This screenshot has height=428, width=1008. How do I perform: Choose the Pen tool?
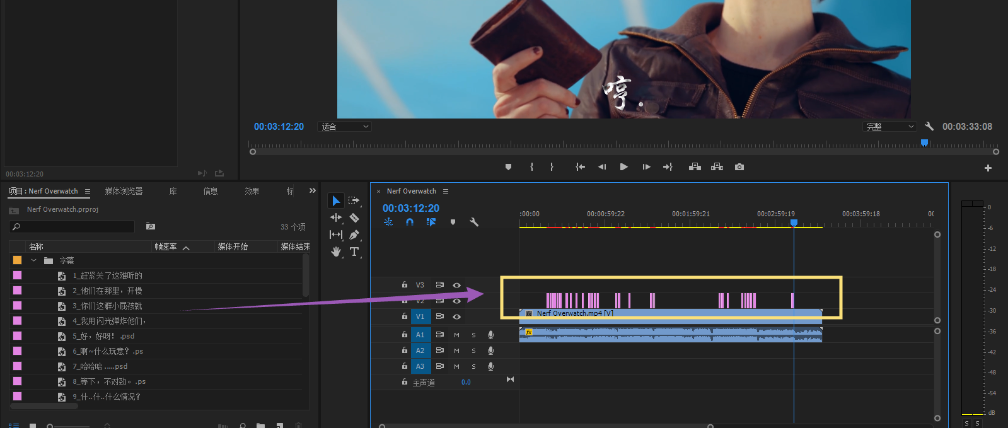coord(354,234)
